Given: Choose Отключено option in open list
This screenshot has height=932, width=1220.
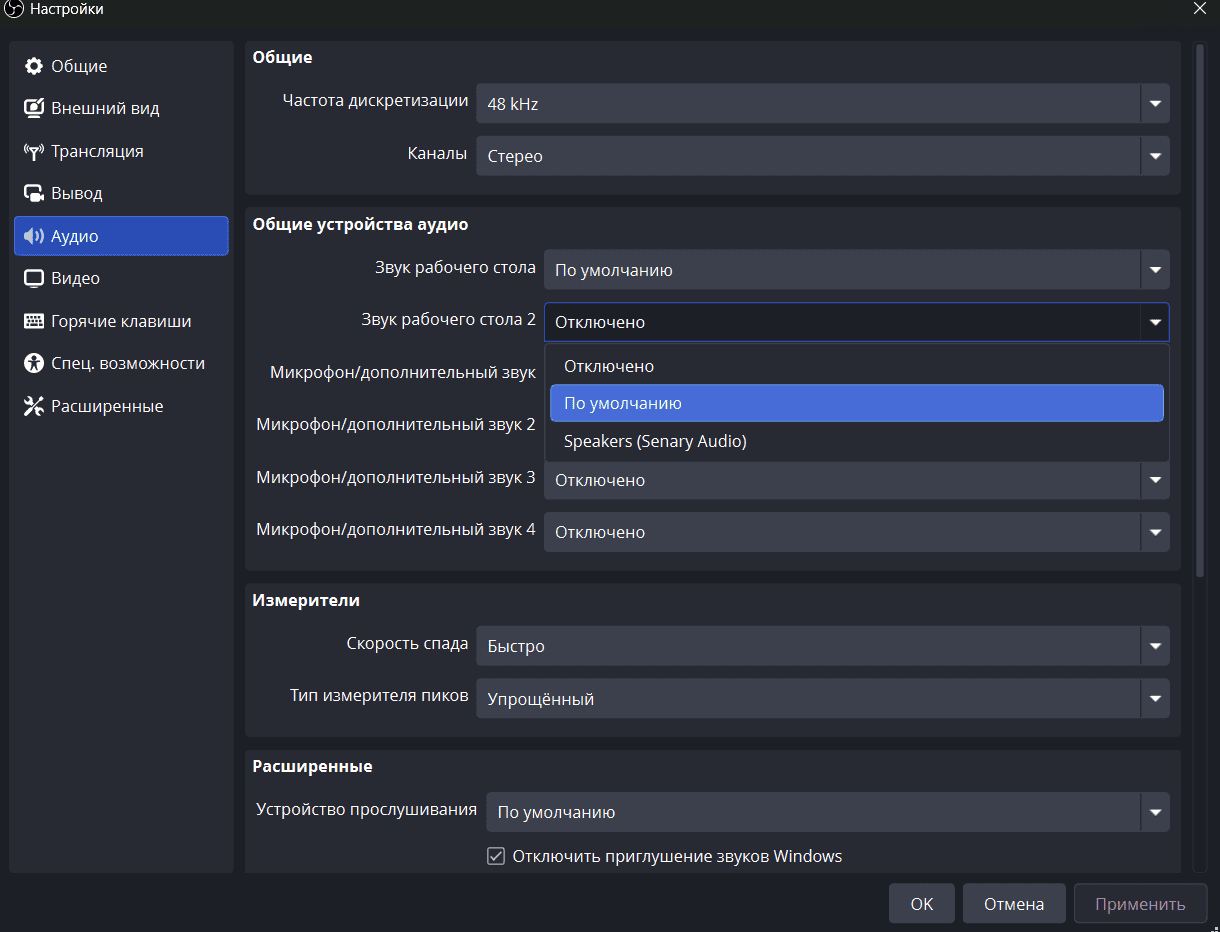Looking at the screenshot, I should click(609, 366).
